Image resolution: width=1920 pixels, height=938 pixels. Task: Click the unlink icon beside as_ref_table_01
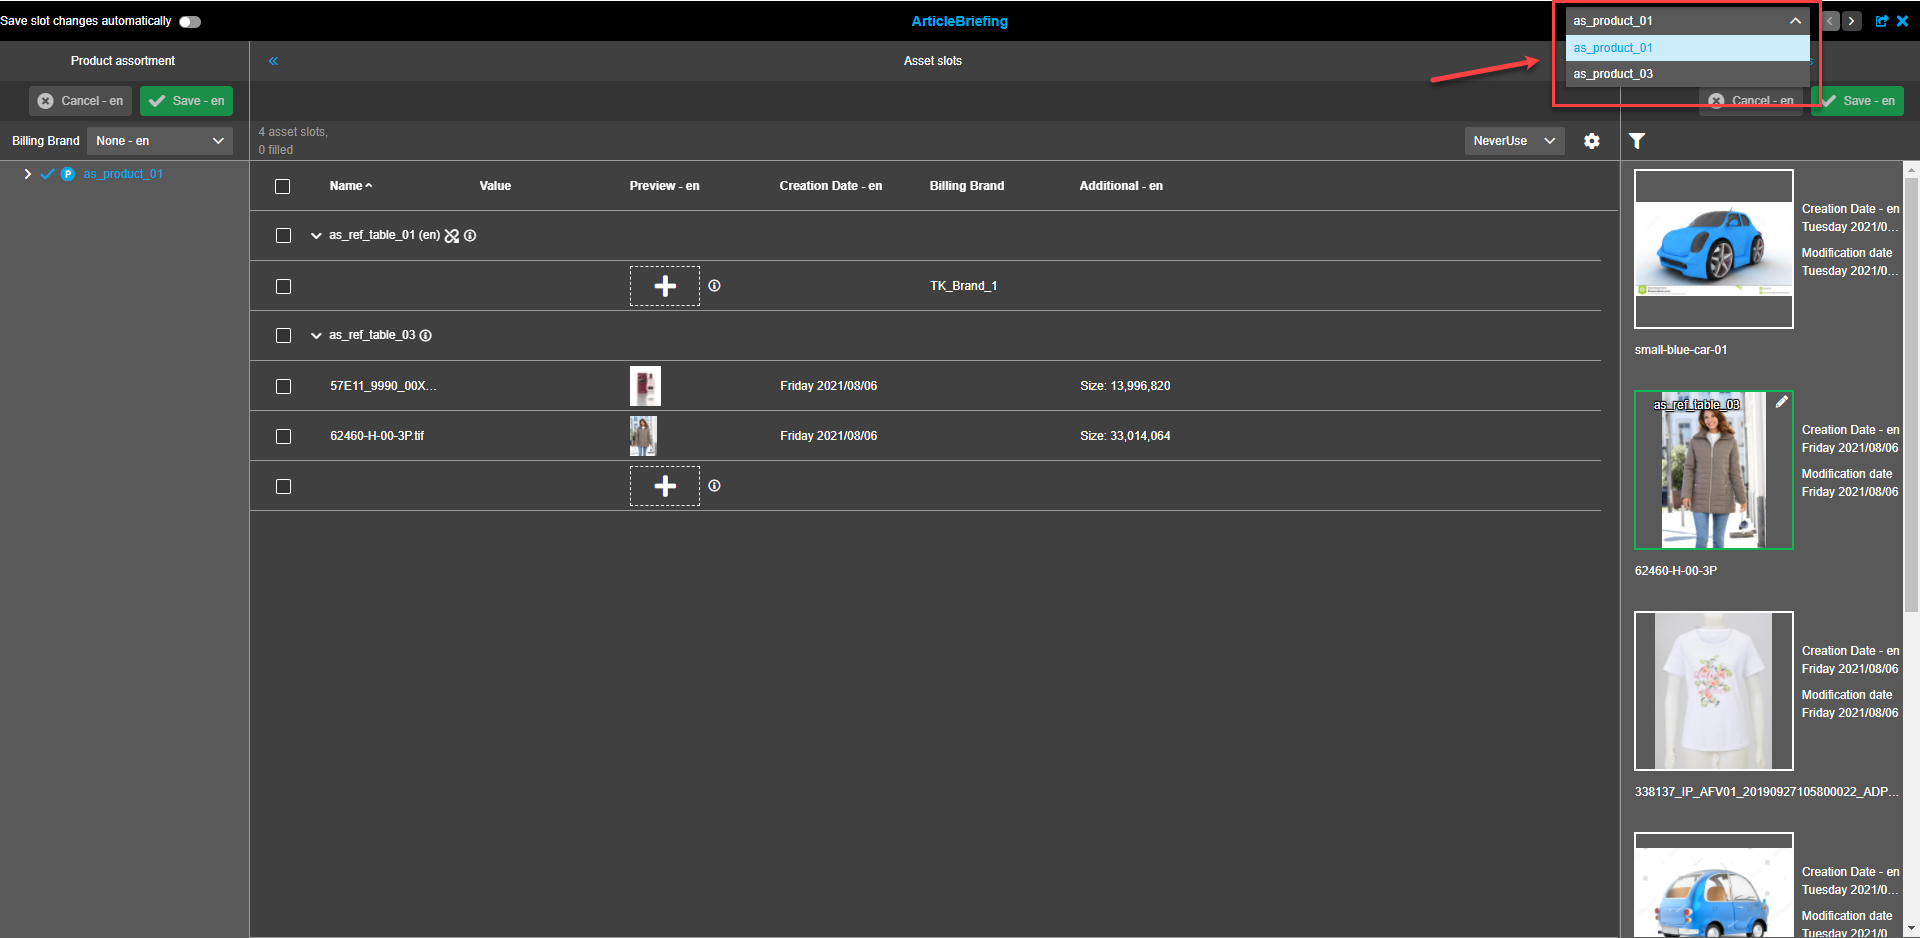452,235
